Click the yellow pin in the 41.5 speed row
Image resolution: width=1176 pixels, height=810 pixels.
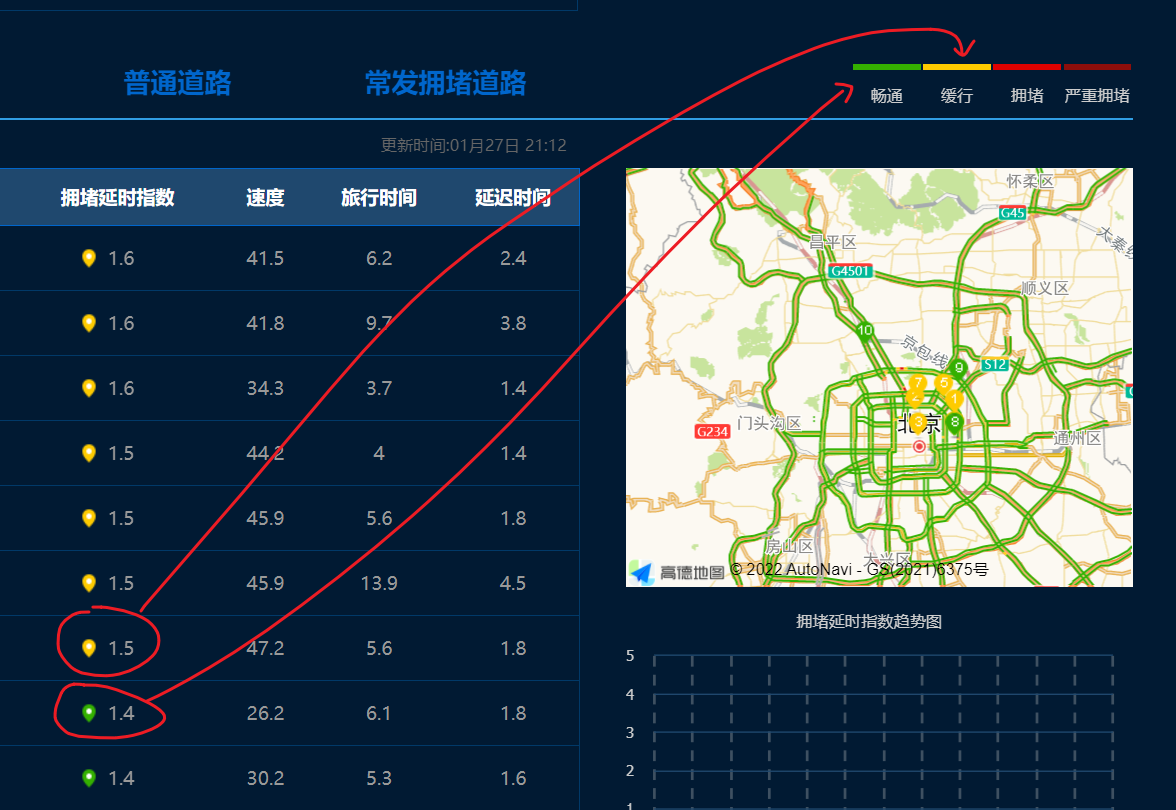pos(88,258)
